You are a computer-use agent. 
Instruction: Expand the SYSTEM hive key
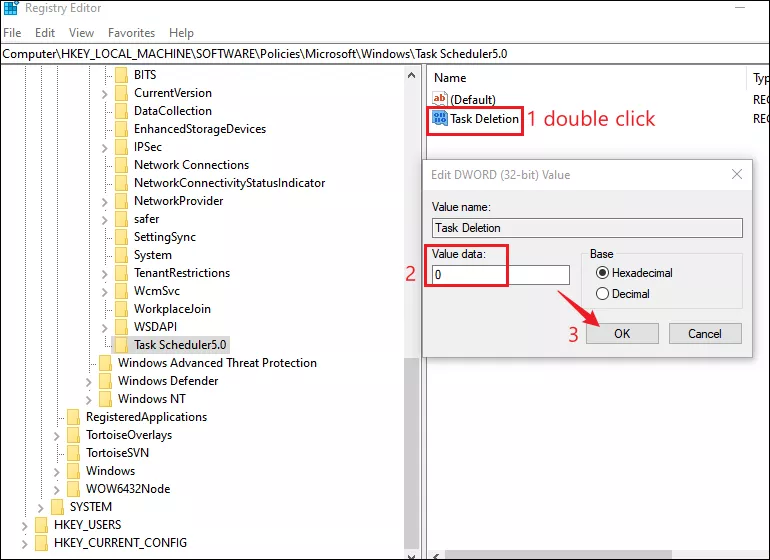click(x=40, y=507)
